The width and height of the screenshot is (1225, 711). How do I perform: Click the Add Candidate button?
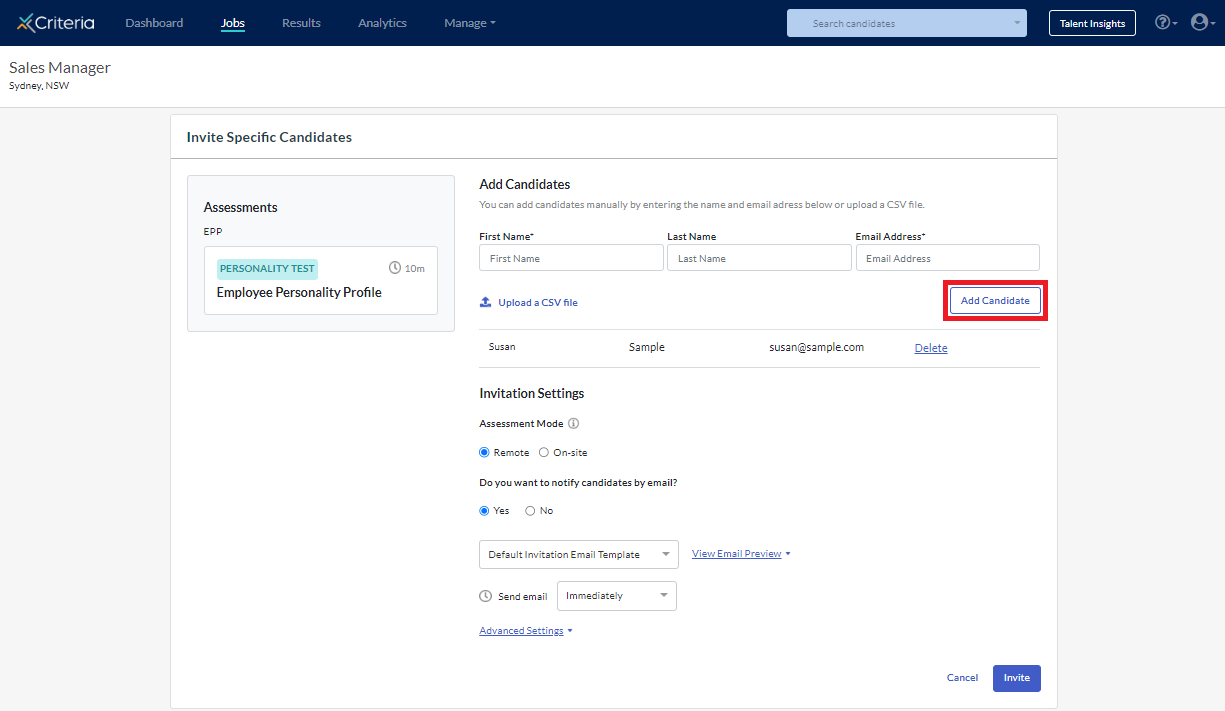click(995, 300)
